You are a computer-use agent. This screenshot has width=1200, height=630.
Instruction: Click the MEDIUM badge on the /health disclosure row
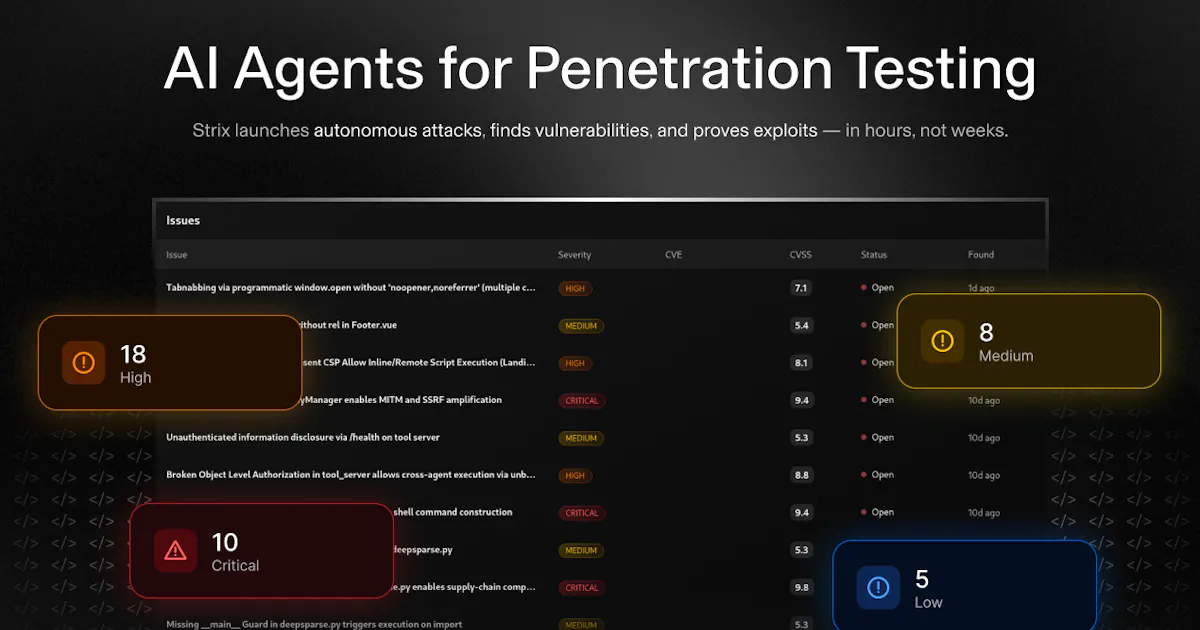[x=581, y=438]
